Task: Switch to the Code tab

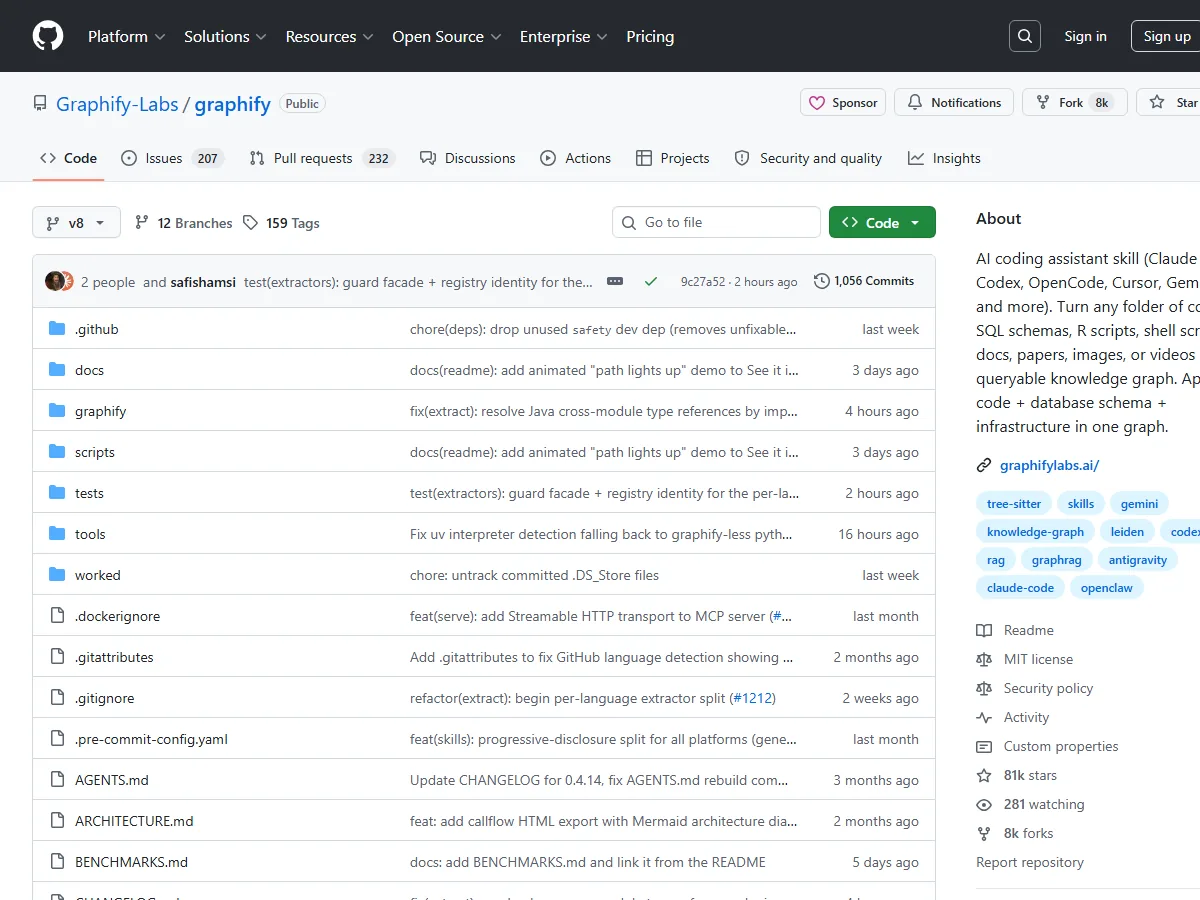Action: tap(68, 158)
